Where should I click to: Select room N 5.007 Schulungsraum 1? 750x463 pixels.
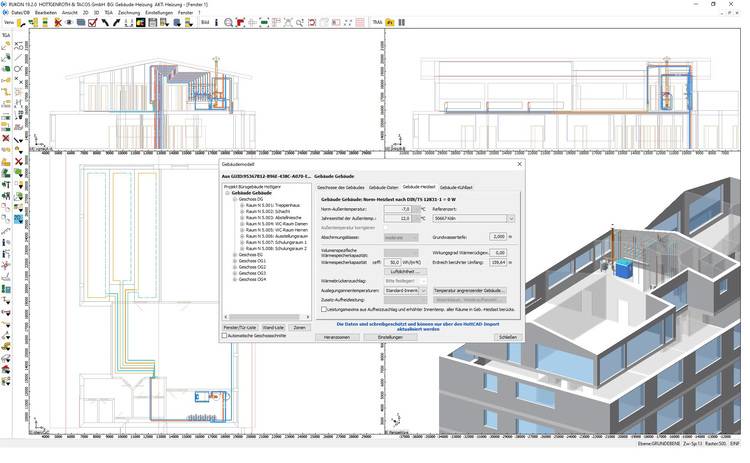pos(276,242)
